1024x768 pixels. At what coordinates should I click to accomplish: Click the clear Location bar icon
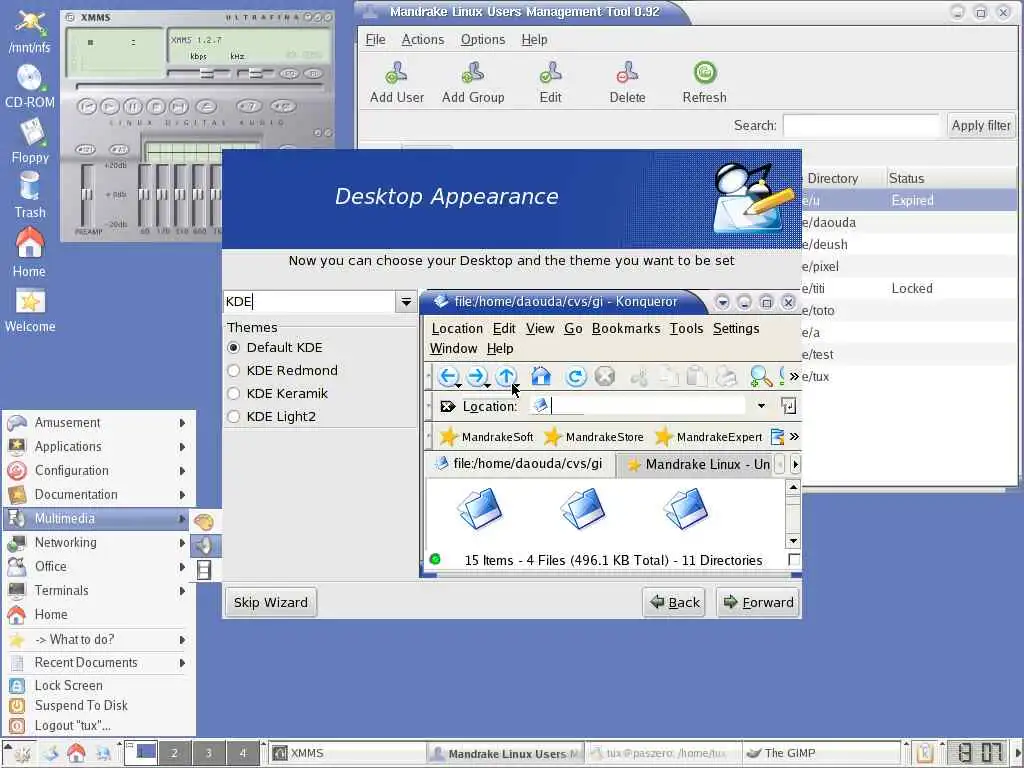point(447,407)
